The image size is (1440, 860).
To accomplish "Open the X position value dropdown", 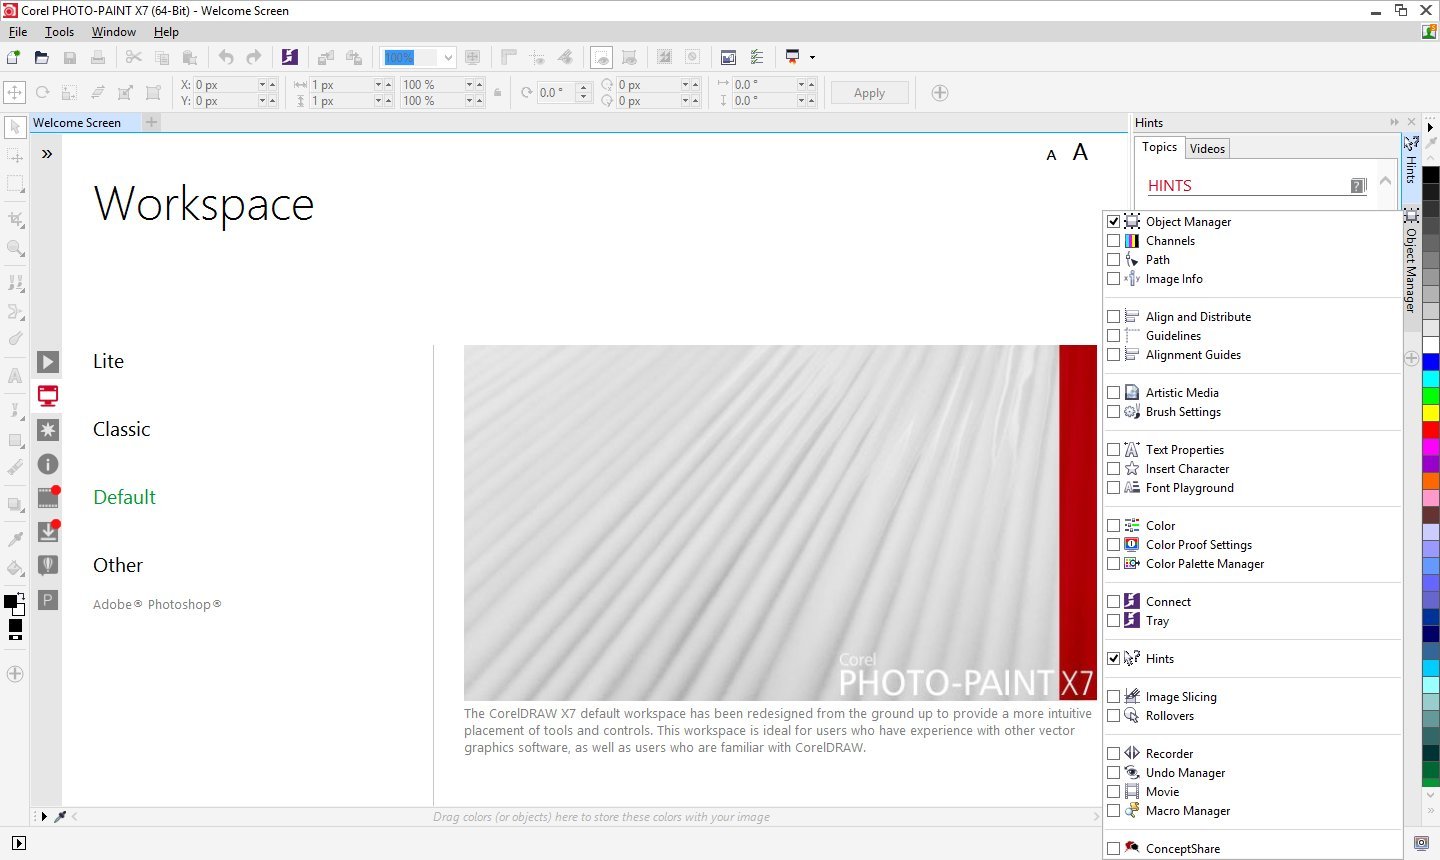I will (x=263, y=85).
